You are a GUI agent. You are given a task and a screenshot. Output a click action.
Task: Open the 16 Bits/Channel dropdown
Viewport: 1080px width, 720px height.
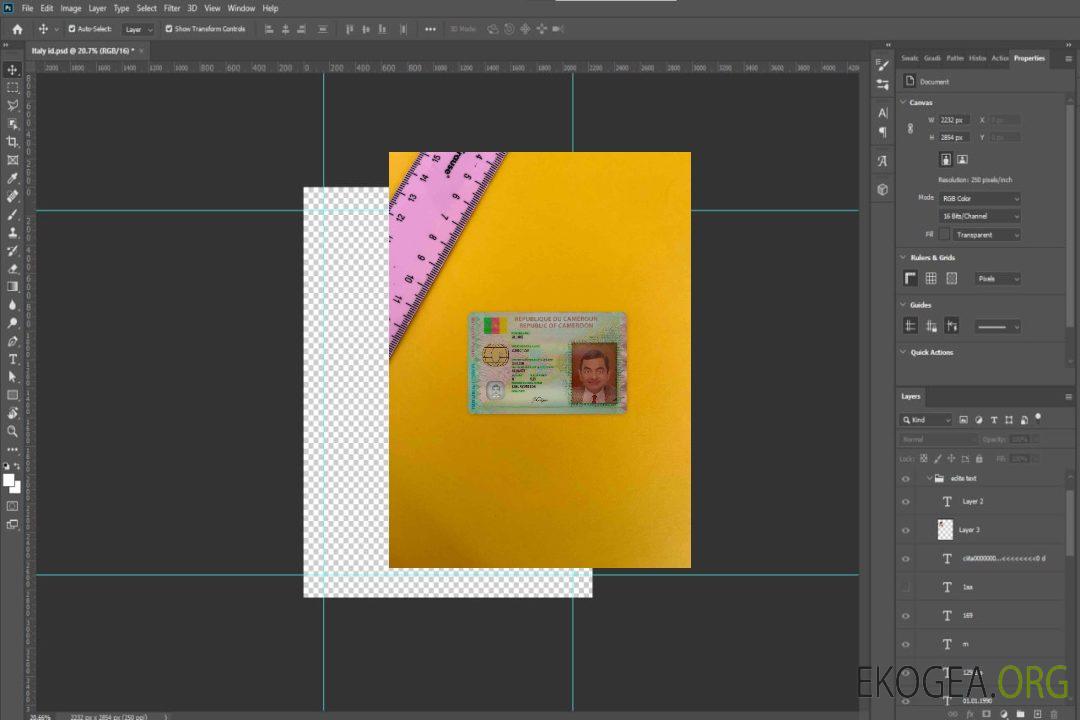(979, 216)
